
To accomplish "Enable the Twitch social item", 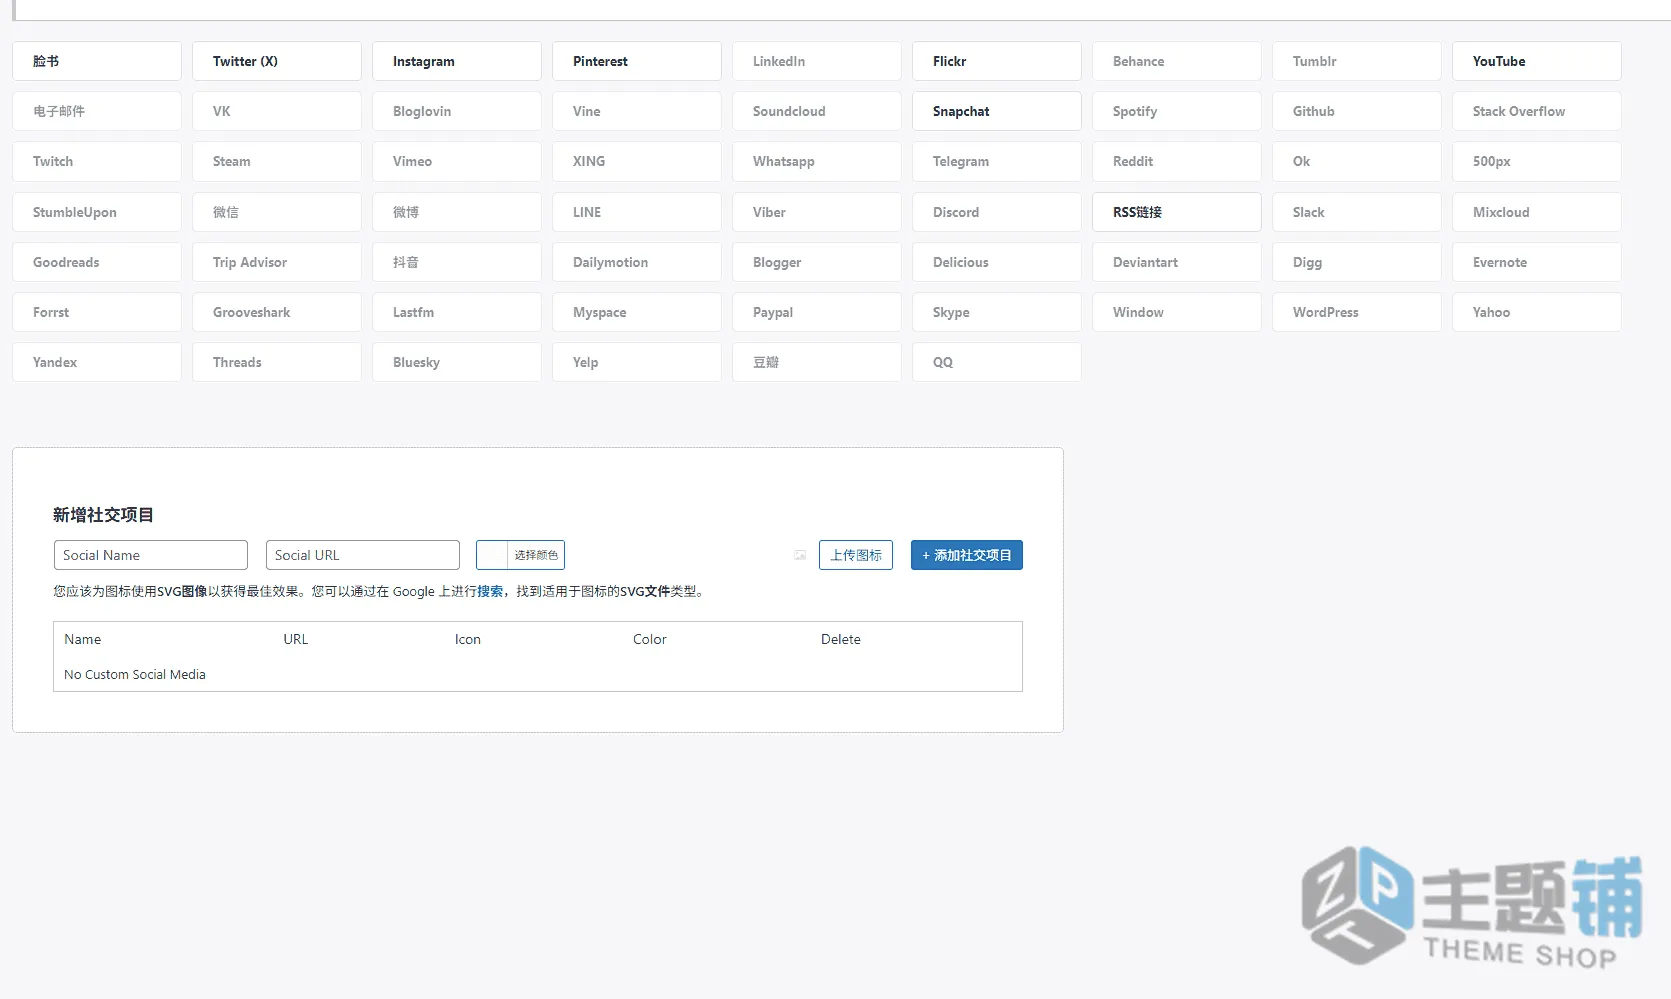I will (x=97, y=161).
